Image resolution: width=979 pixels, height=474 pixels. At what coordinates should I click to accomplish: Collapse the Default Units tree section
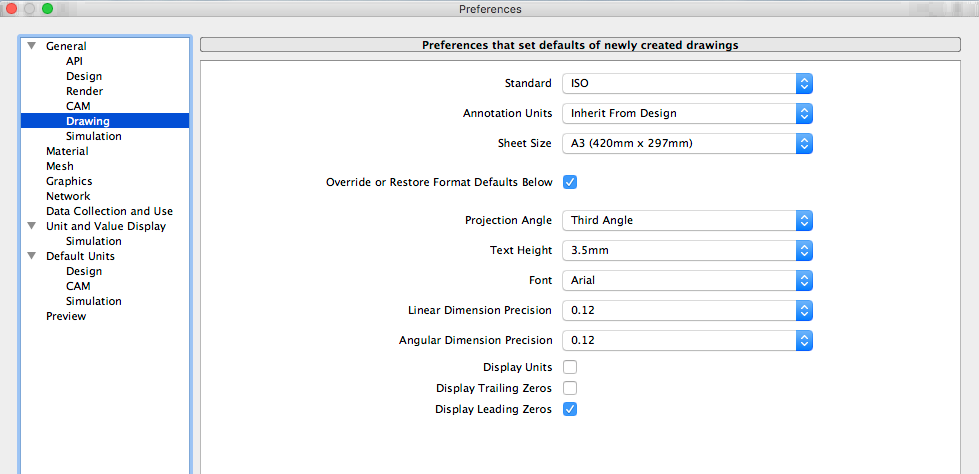pyautogui.click(x=31, y=256)
